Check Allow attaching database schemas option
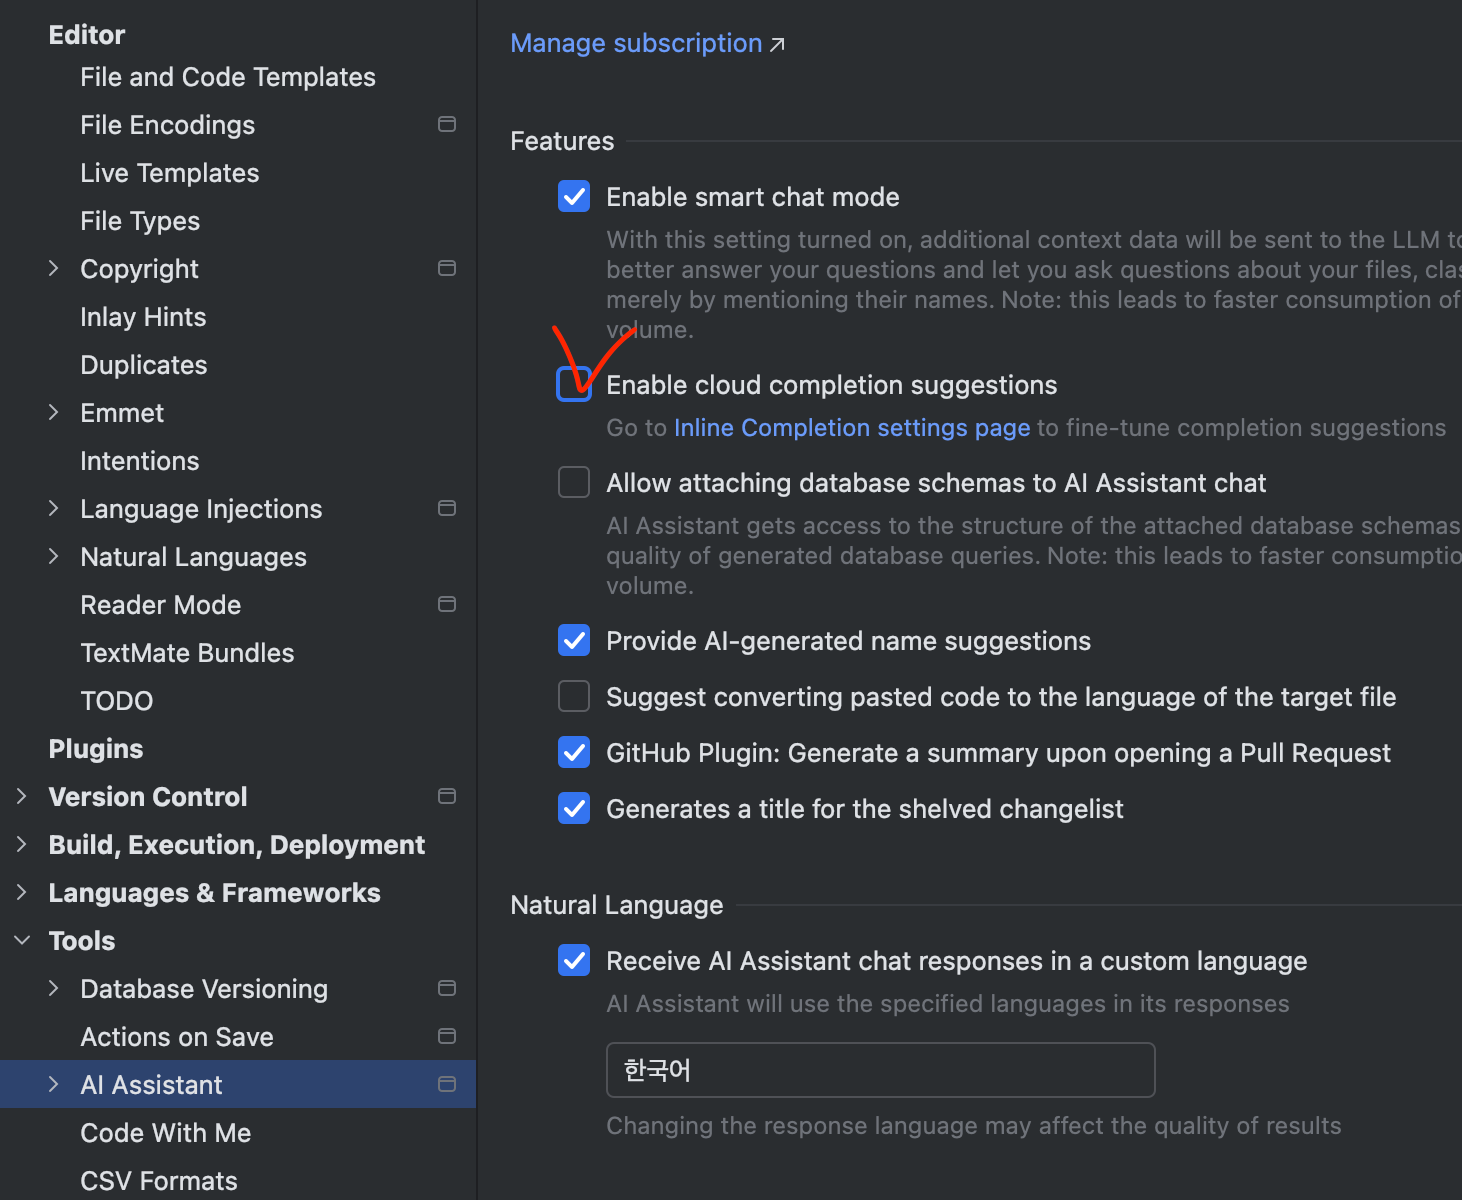 [x=574, y=482]
